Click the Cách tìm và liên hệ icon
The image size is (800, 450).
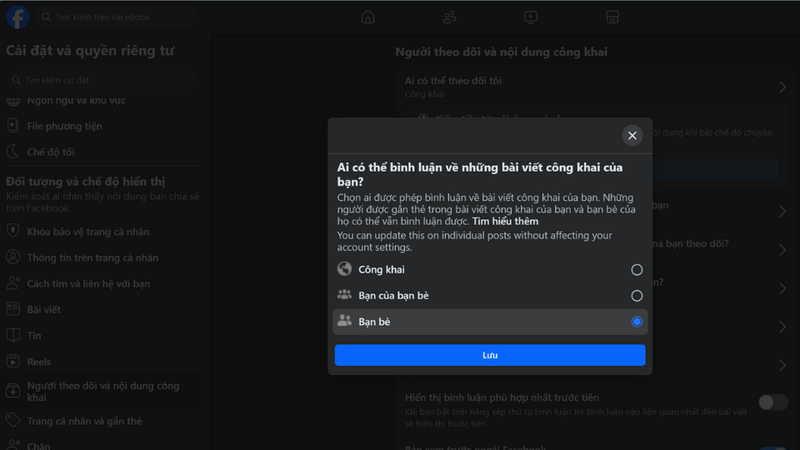tap(13, 283)
